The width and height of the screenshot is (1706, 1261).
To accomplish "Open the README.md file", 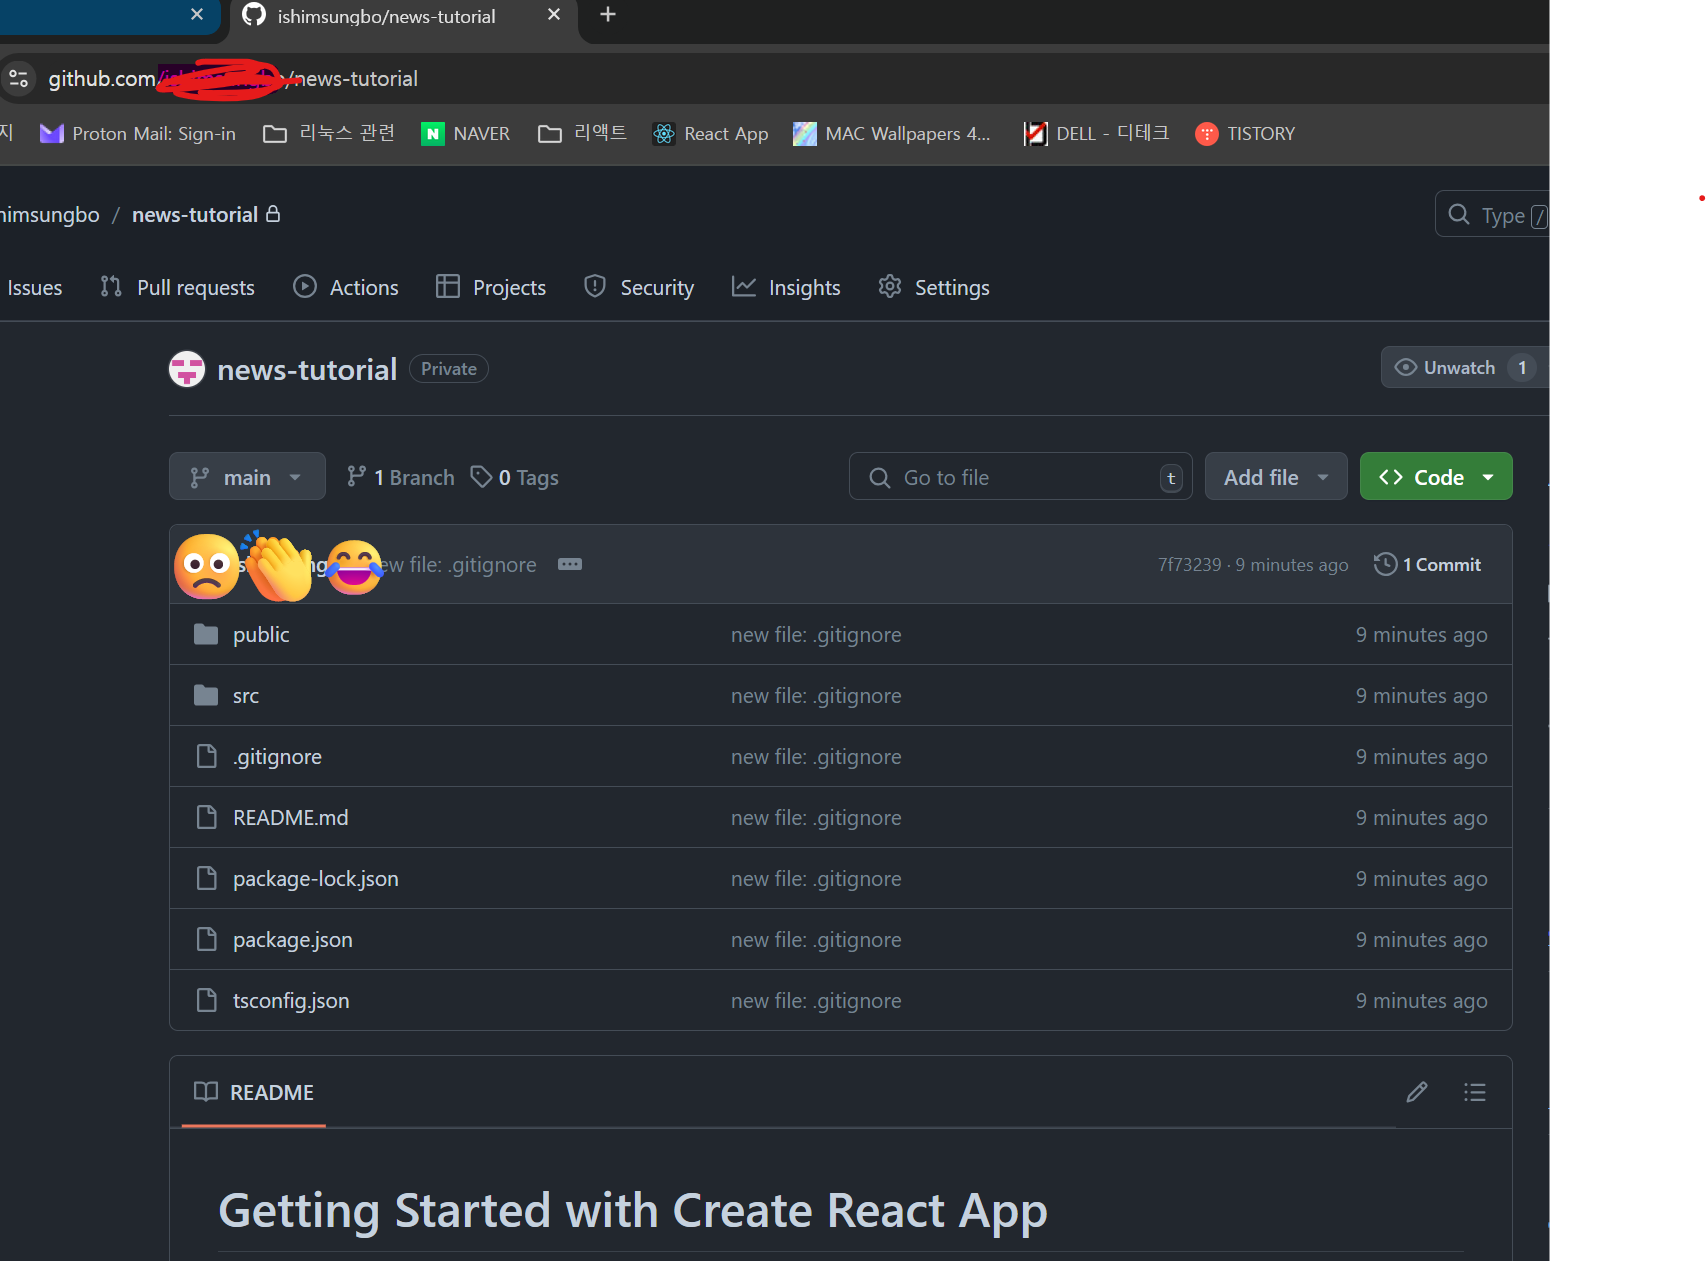I will click(291, 818).
